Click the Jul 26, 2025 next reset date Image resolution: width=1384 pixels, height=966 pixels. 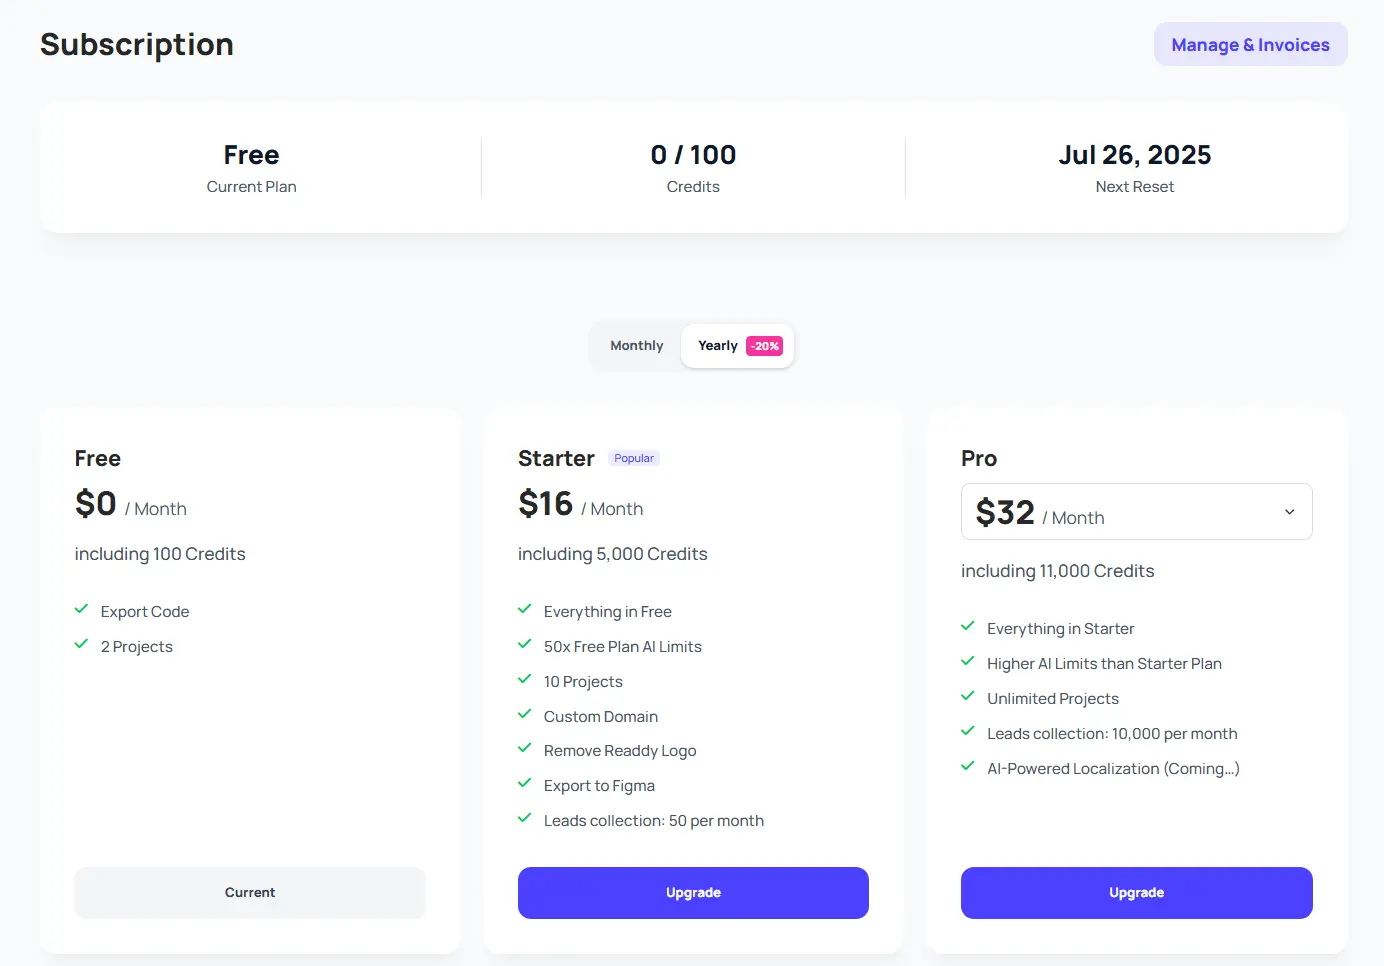[x=1135, y=156]
